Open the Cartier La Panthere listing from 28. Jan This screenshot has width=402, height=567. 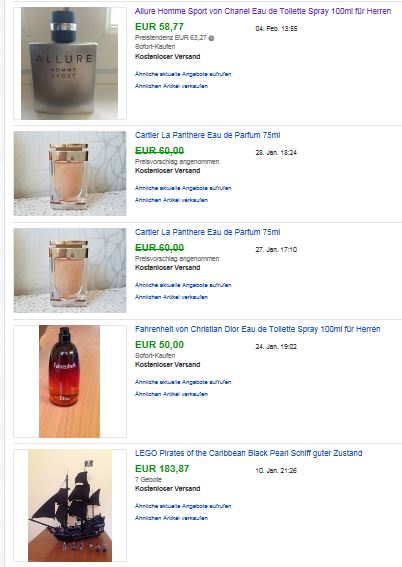pyautogui.click(x=208, y=135)
